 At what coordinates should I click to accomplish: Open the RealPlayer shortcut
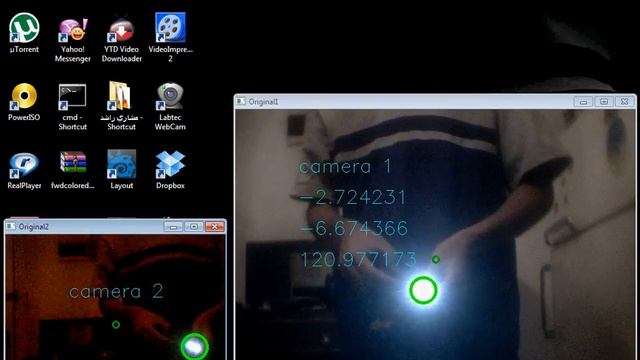24,165
